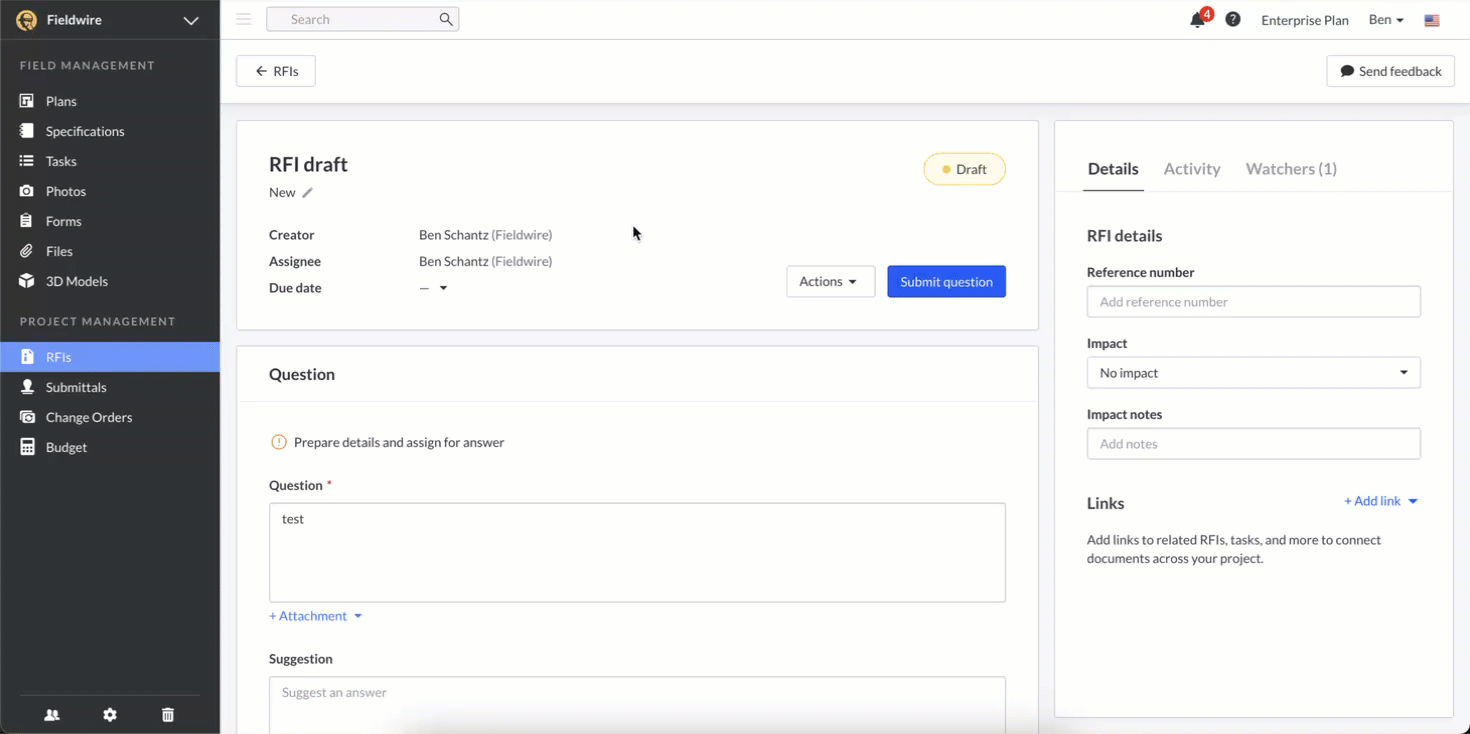Screen dimensions: 1470x734
Task: Click the US flag language icon
Action: [1432, 20]
